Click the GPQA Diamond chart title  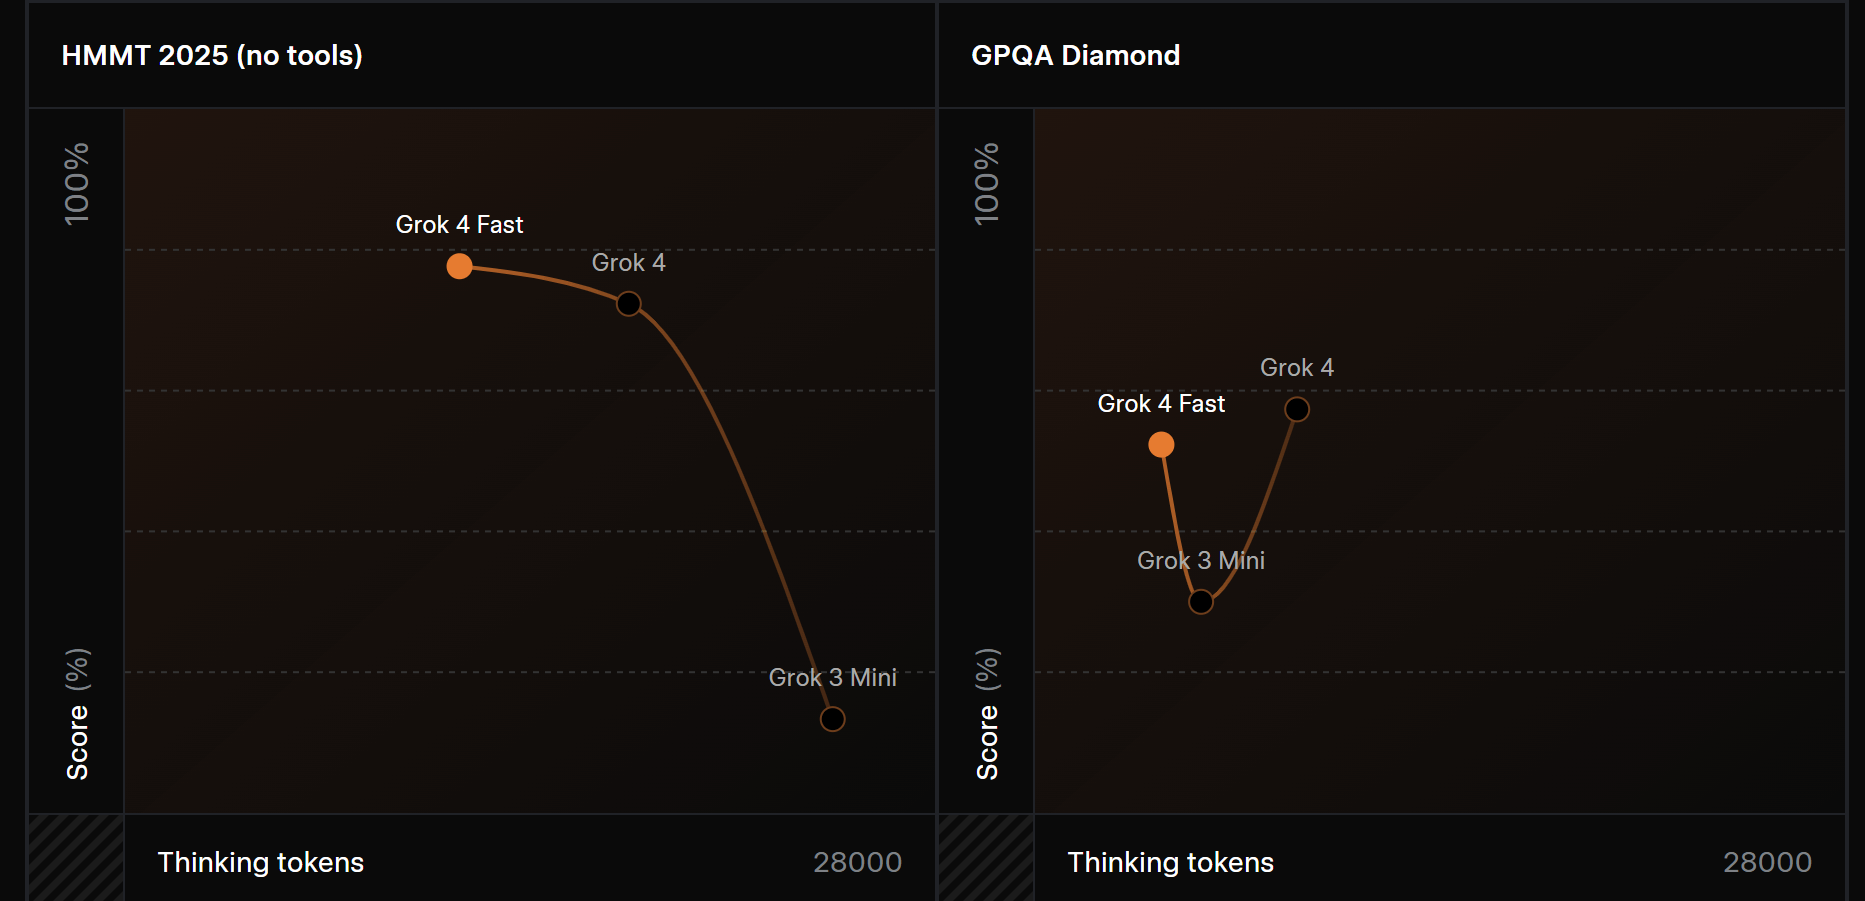coord(1075,55)
